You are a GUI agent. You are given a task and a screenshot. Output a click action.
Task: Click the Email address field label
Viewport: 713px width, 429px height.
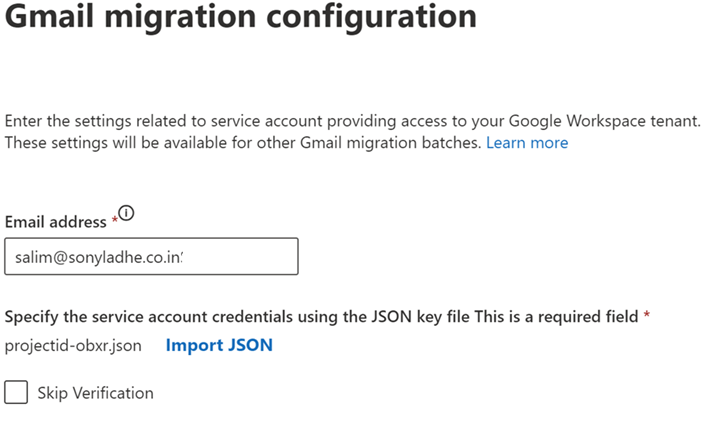(55, 222)
